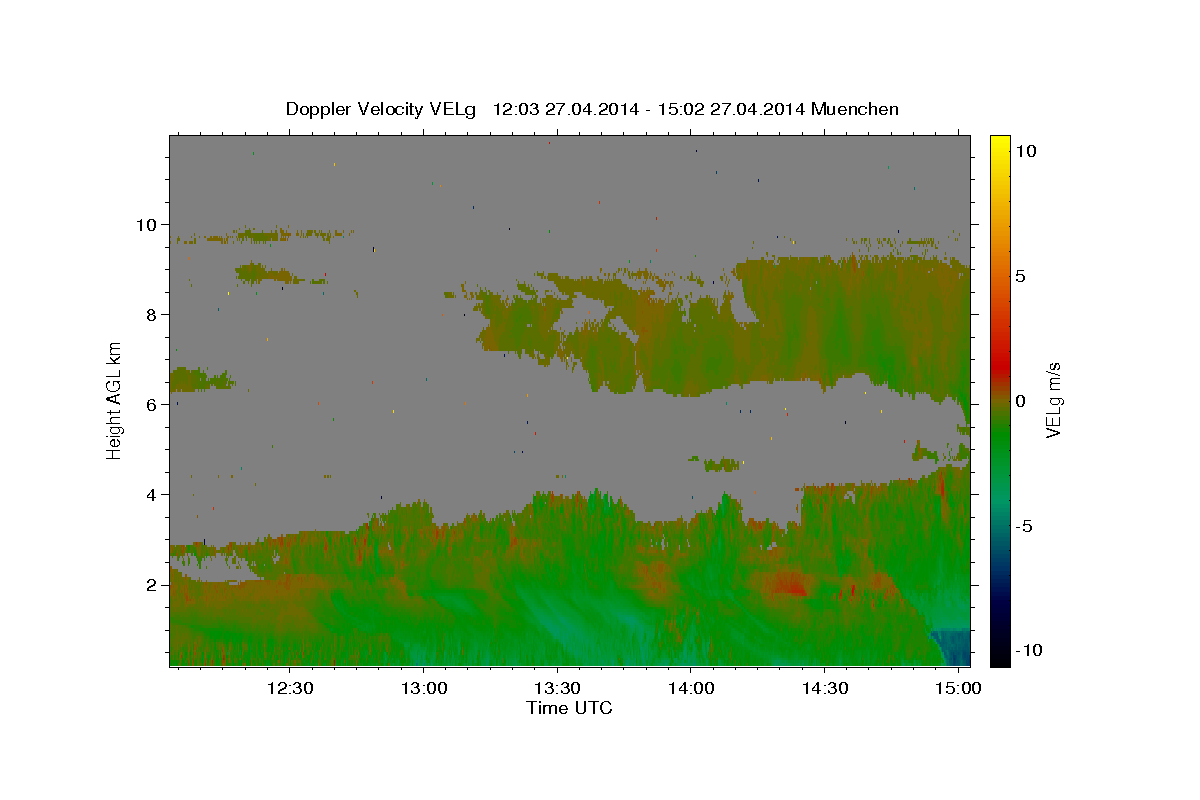Click the 13:00 time tick label
1200x800 pixels.
(x=423, y=689)
